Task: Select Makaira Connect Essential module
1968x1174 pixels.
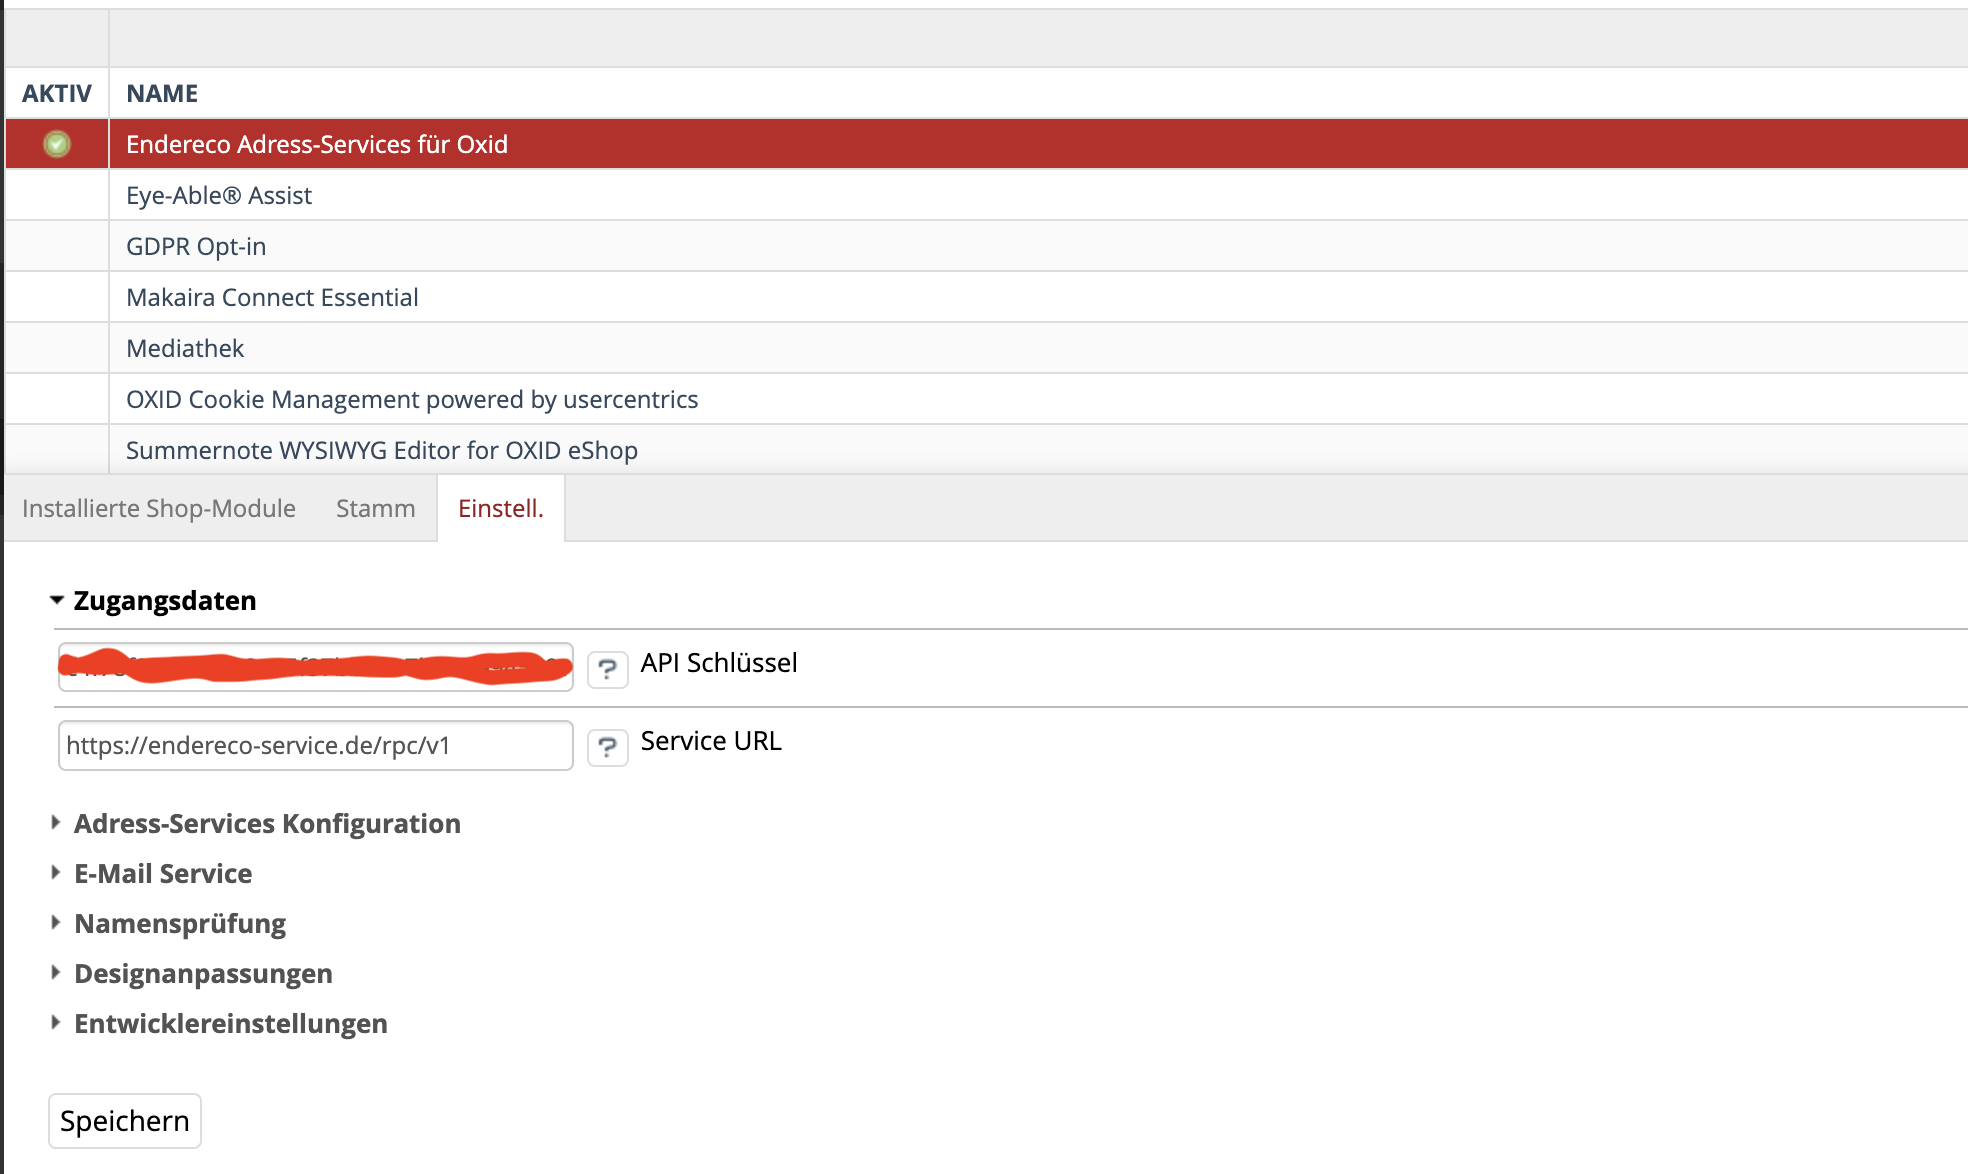Action: click(x=272, y=297)
